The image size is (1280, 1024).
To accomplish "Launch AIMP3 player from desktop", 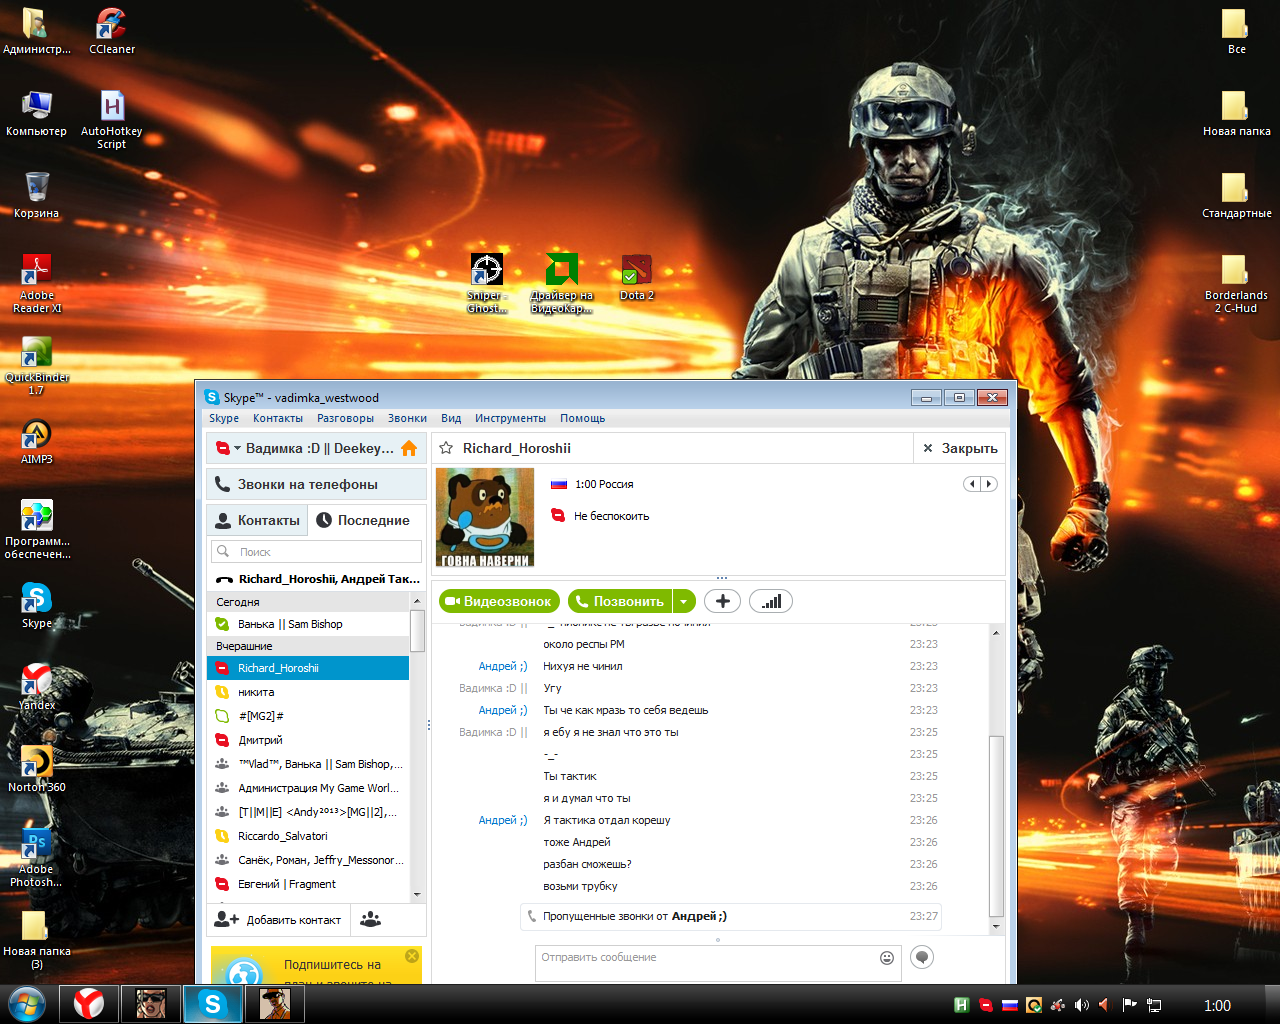I will click(x=37, y=441).
